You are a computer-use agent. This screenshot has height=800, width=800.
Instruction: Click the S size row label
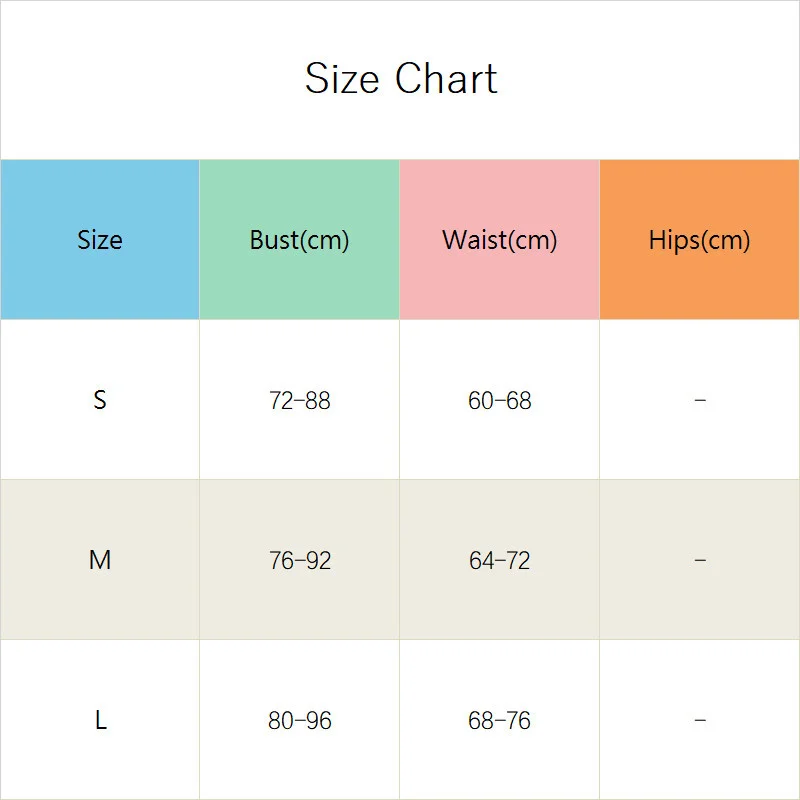tap(100, 400)
